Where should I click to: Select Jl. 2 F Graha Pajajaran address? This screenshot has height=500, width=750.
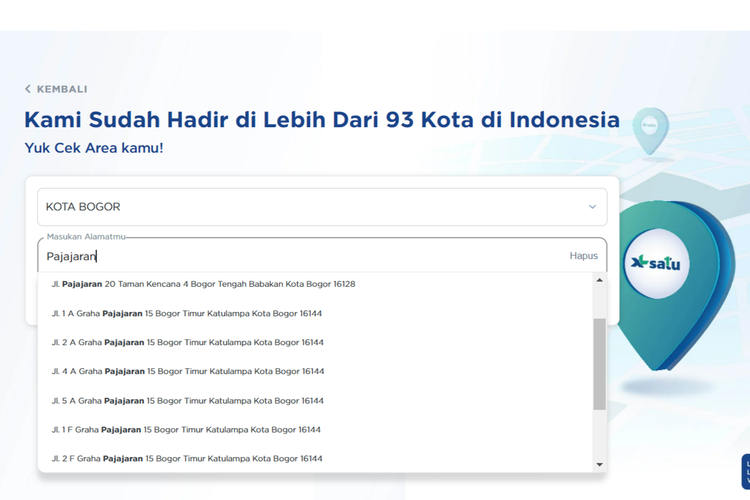tap(187, 459)
